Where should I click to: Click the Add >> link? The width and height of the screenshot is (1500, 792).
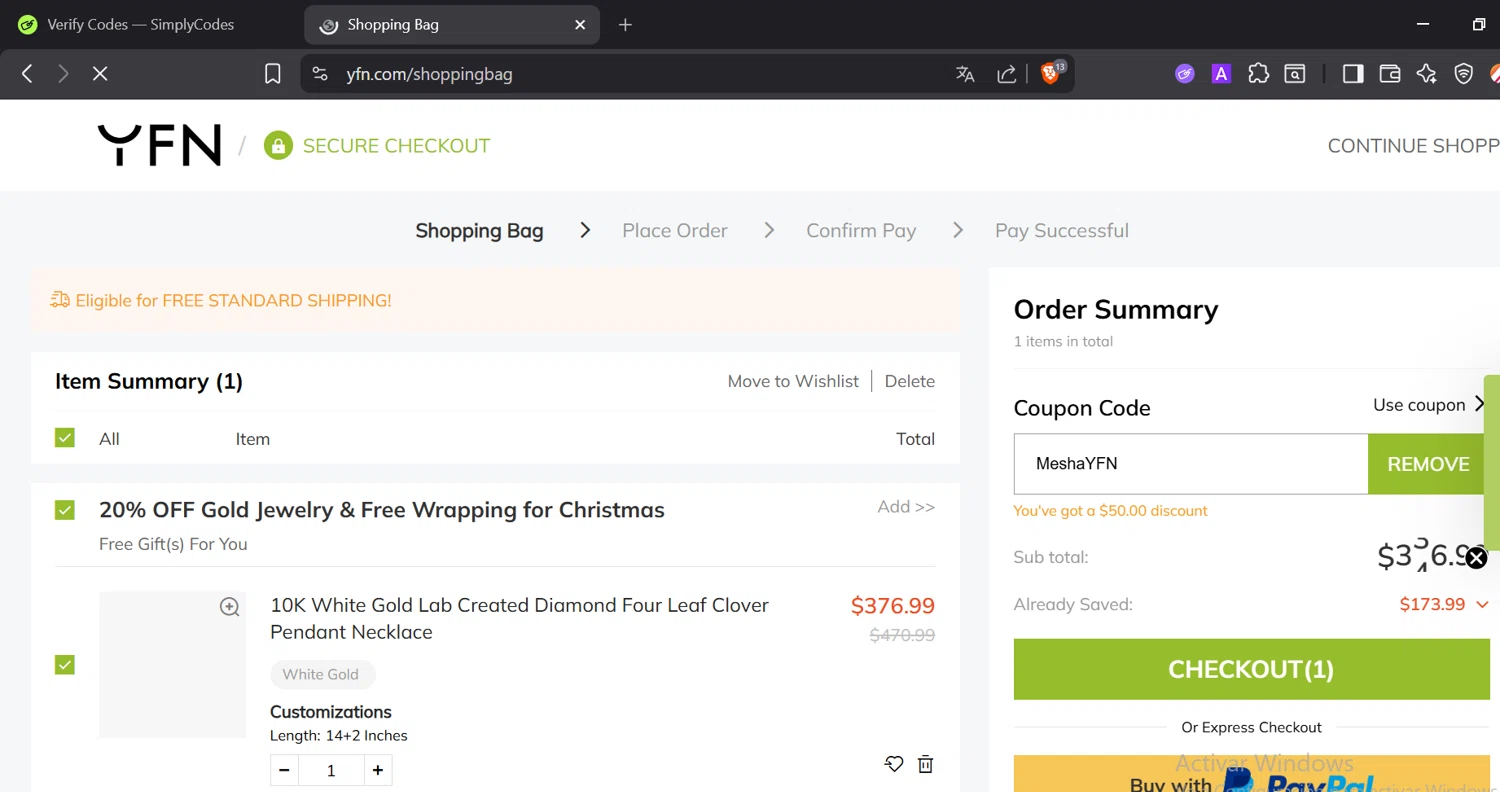906,506
